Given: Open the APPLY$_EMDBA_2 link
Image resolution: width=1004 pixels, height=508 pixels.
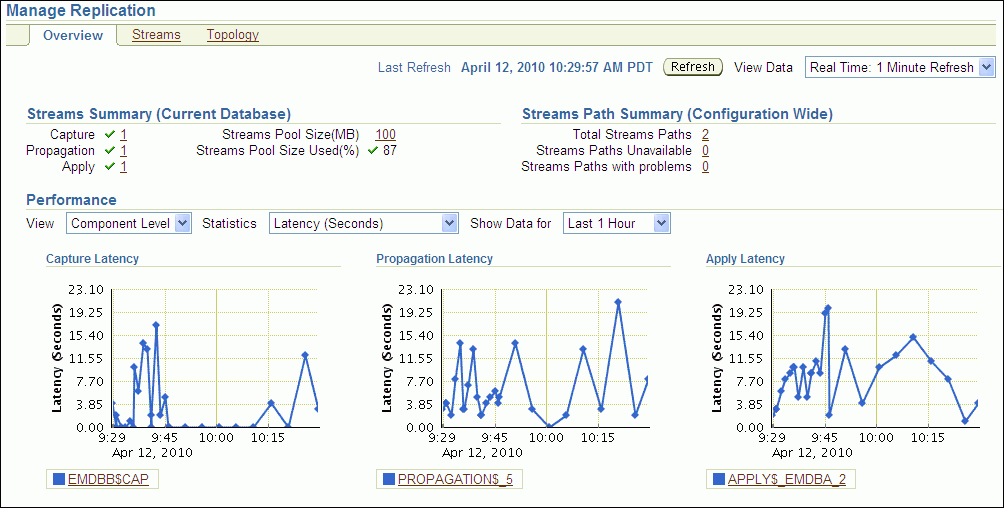Looking at the screenshot, I should point(787,480).
